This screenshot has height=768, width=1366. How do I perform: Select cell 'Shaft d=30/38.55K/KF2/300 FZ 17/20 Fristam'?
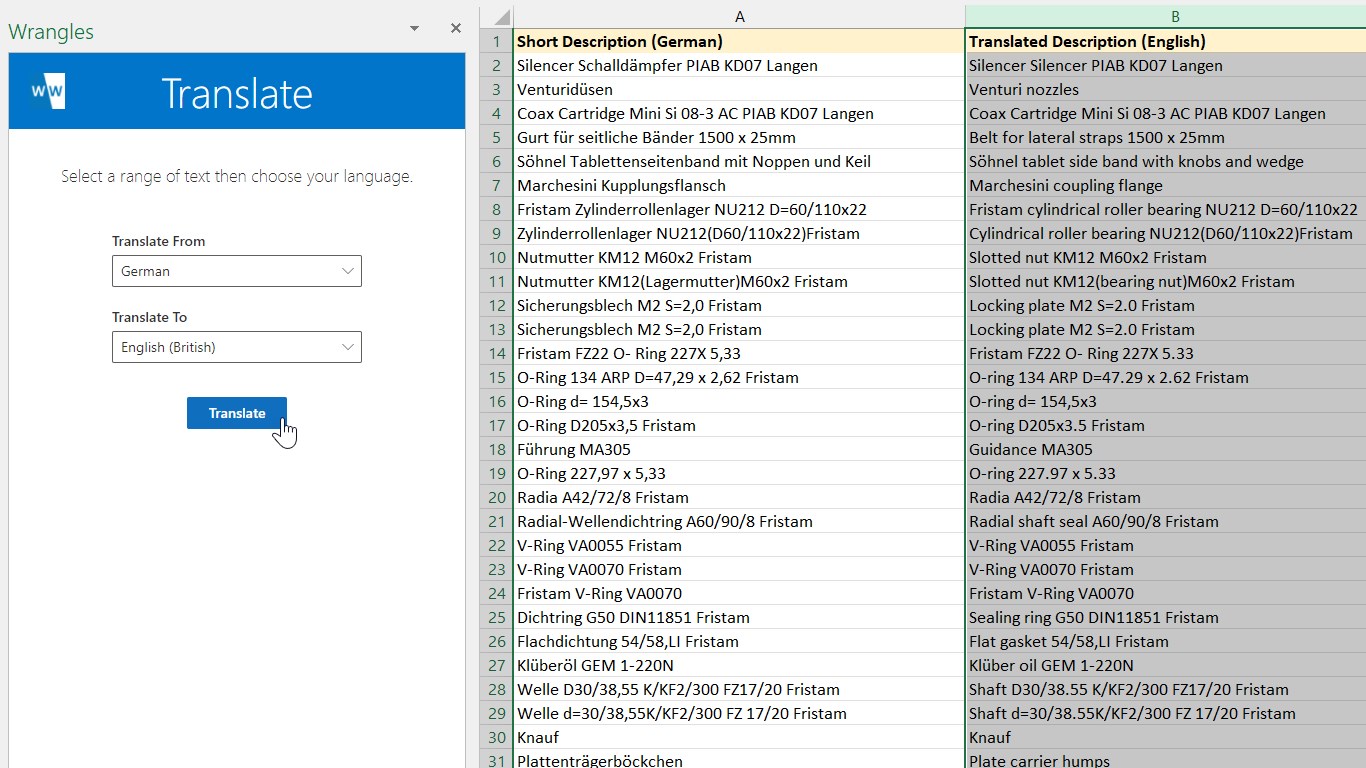point(1166,714)
